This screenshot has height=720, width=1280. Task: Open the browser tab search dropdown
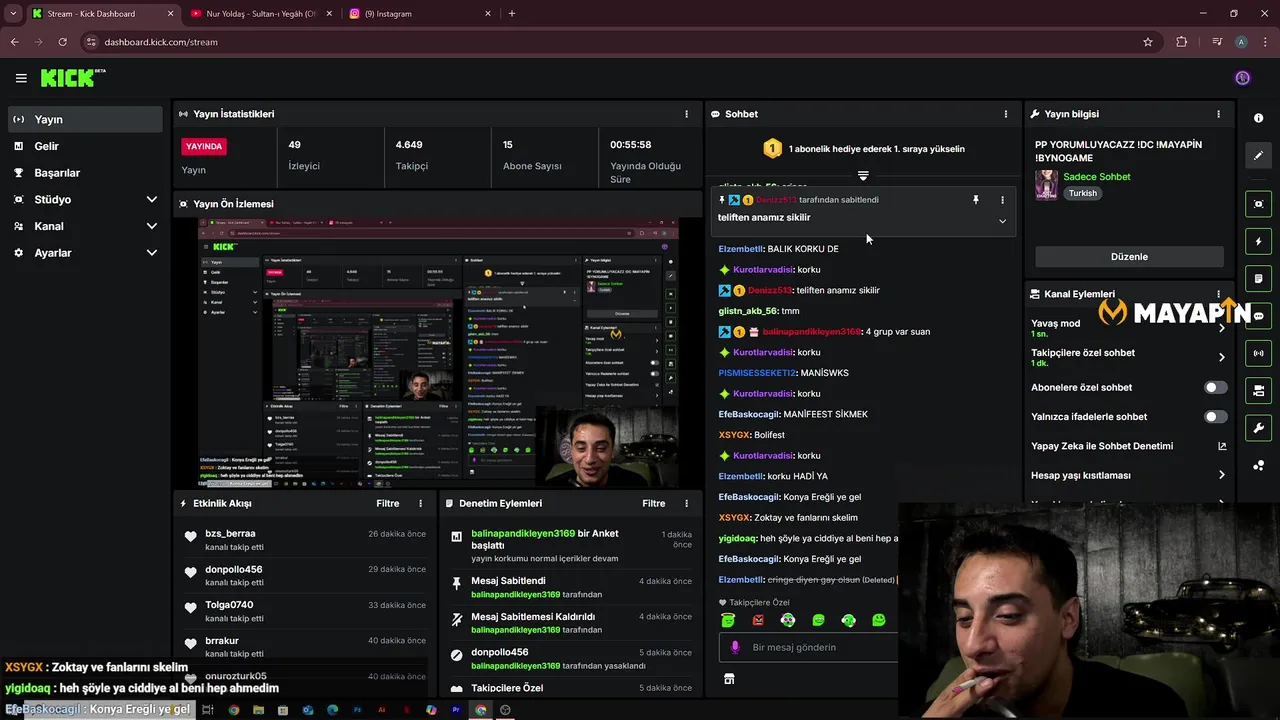point(13,14)
